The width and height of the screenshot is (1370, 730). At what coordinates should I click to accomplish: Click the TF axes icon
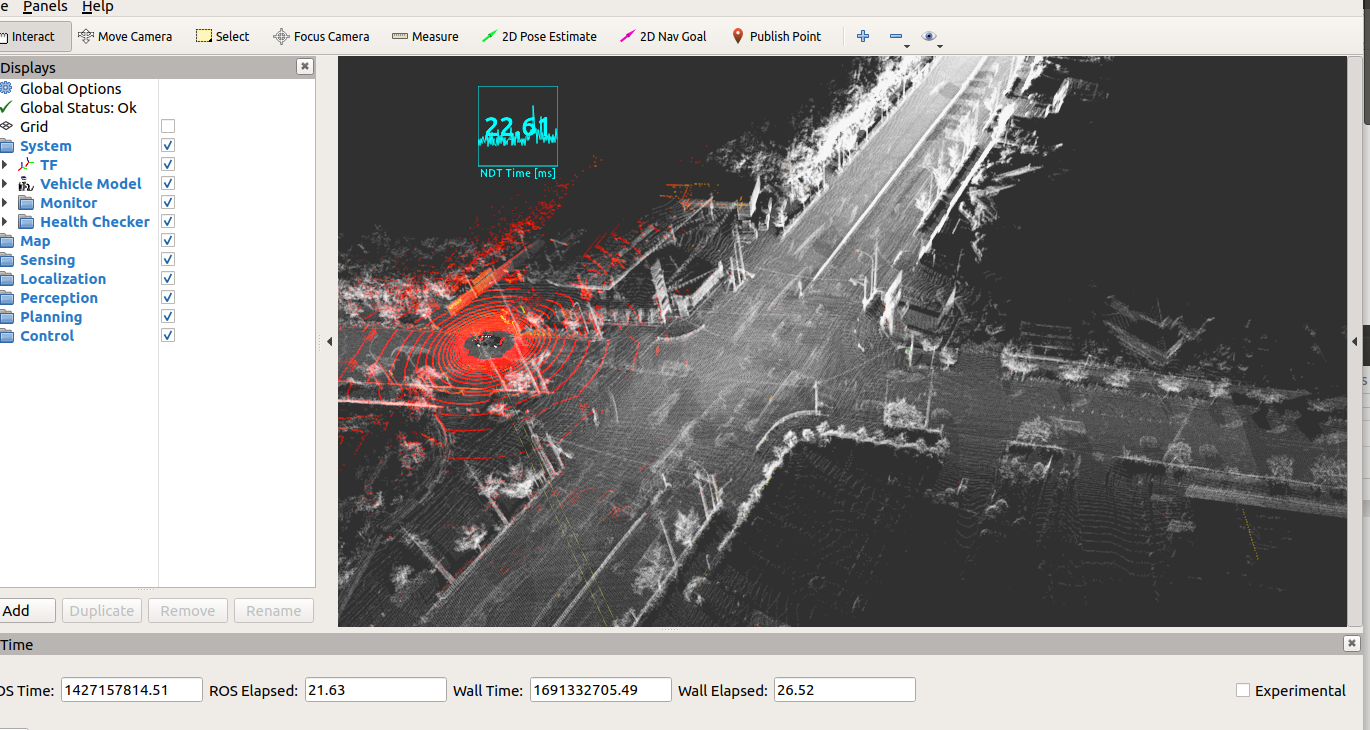pyautogui.click(x=26, y=164)
